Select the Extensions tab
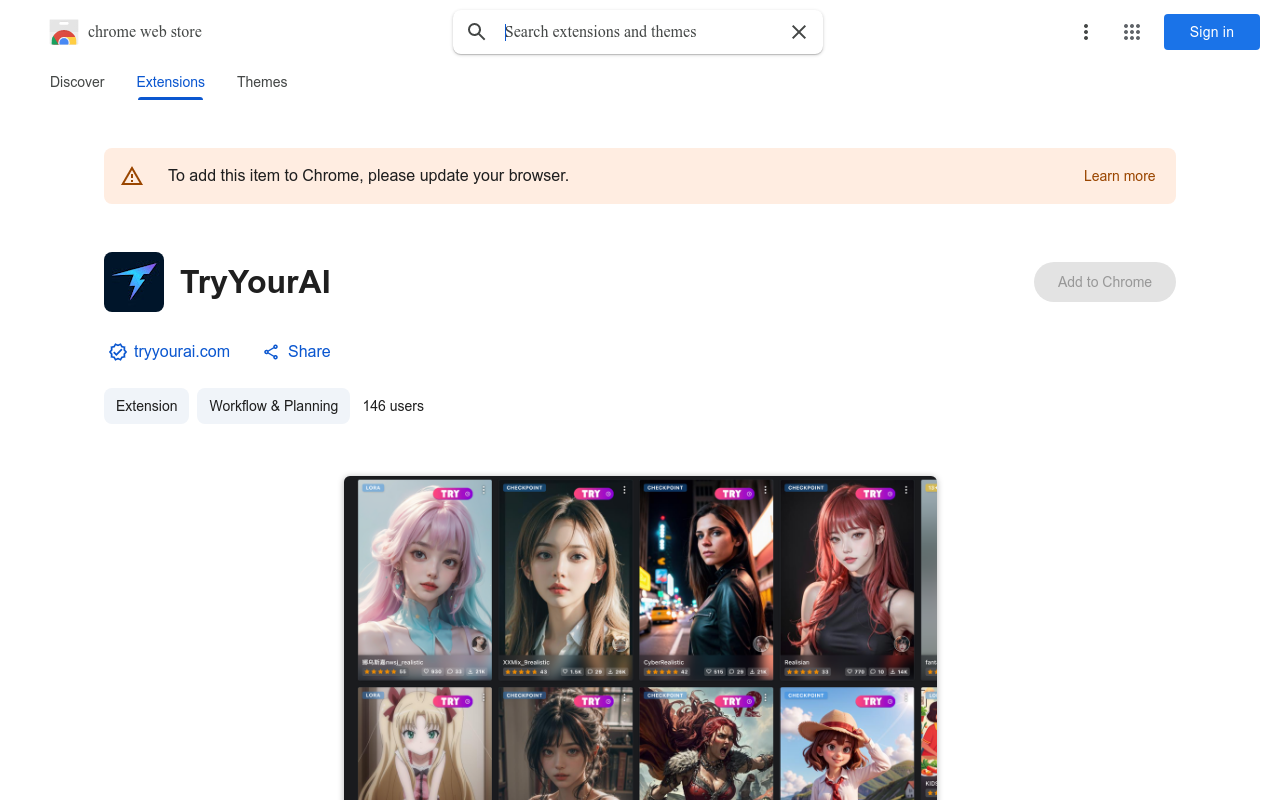 click(171, 82)
